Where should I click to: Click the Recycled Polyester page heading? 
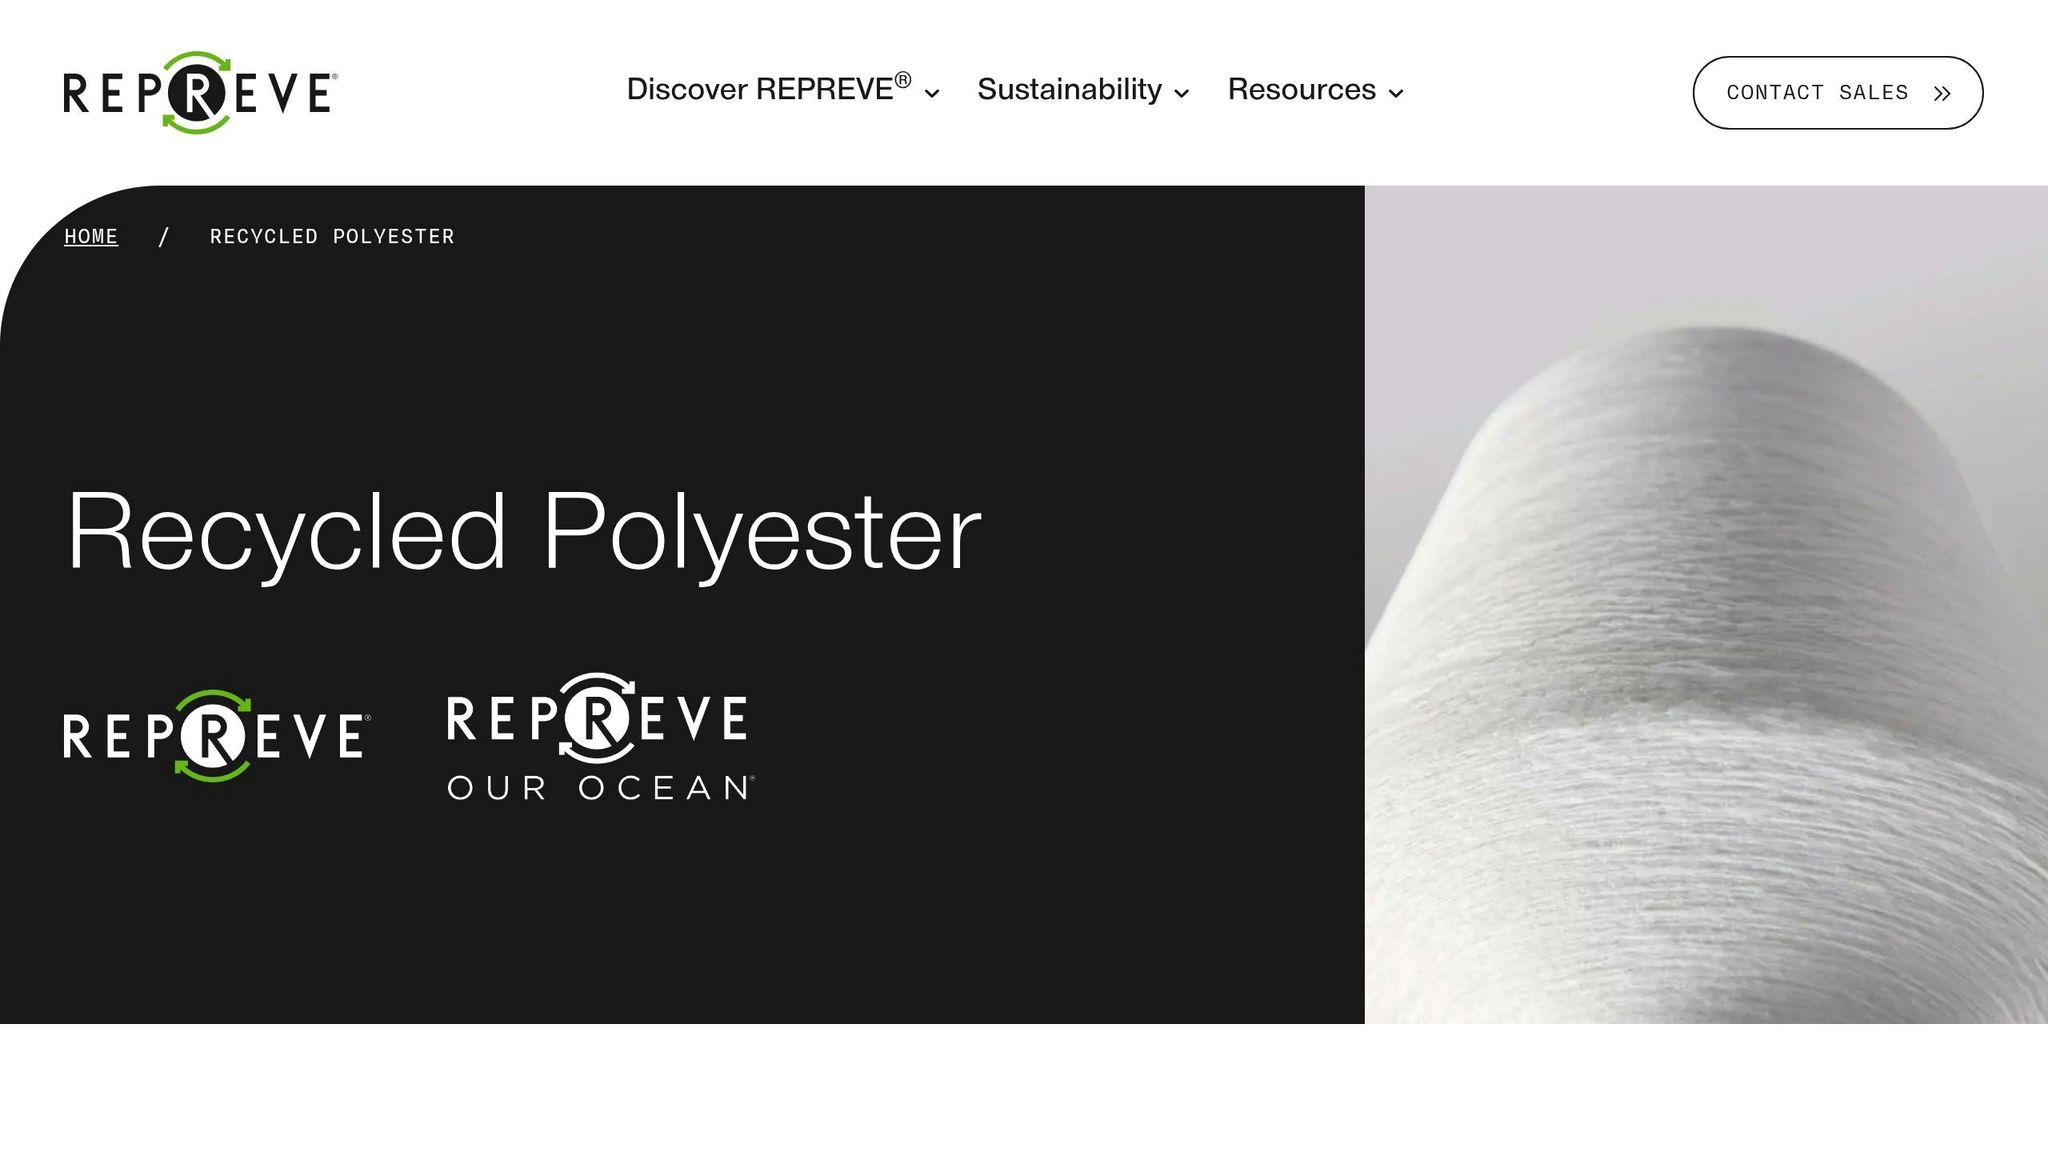[524, 532]
